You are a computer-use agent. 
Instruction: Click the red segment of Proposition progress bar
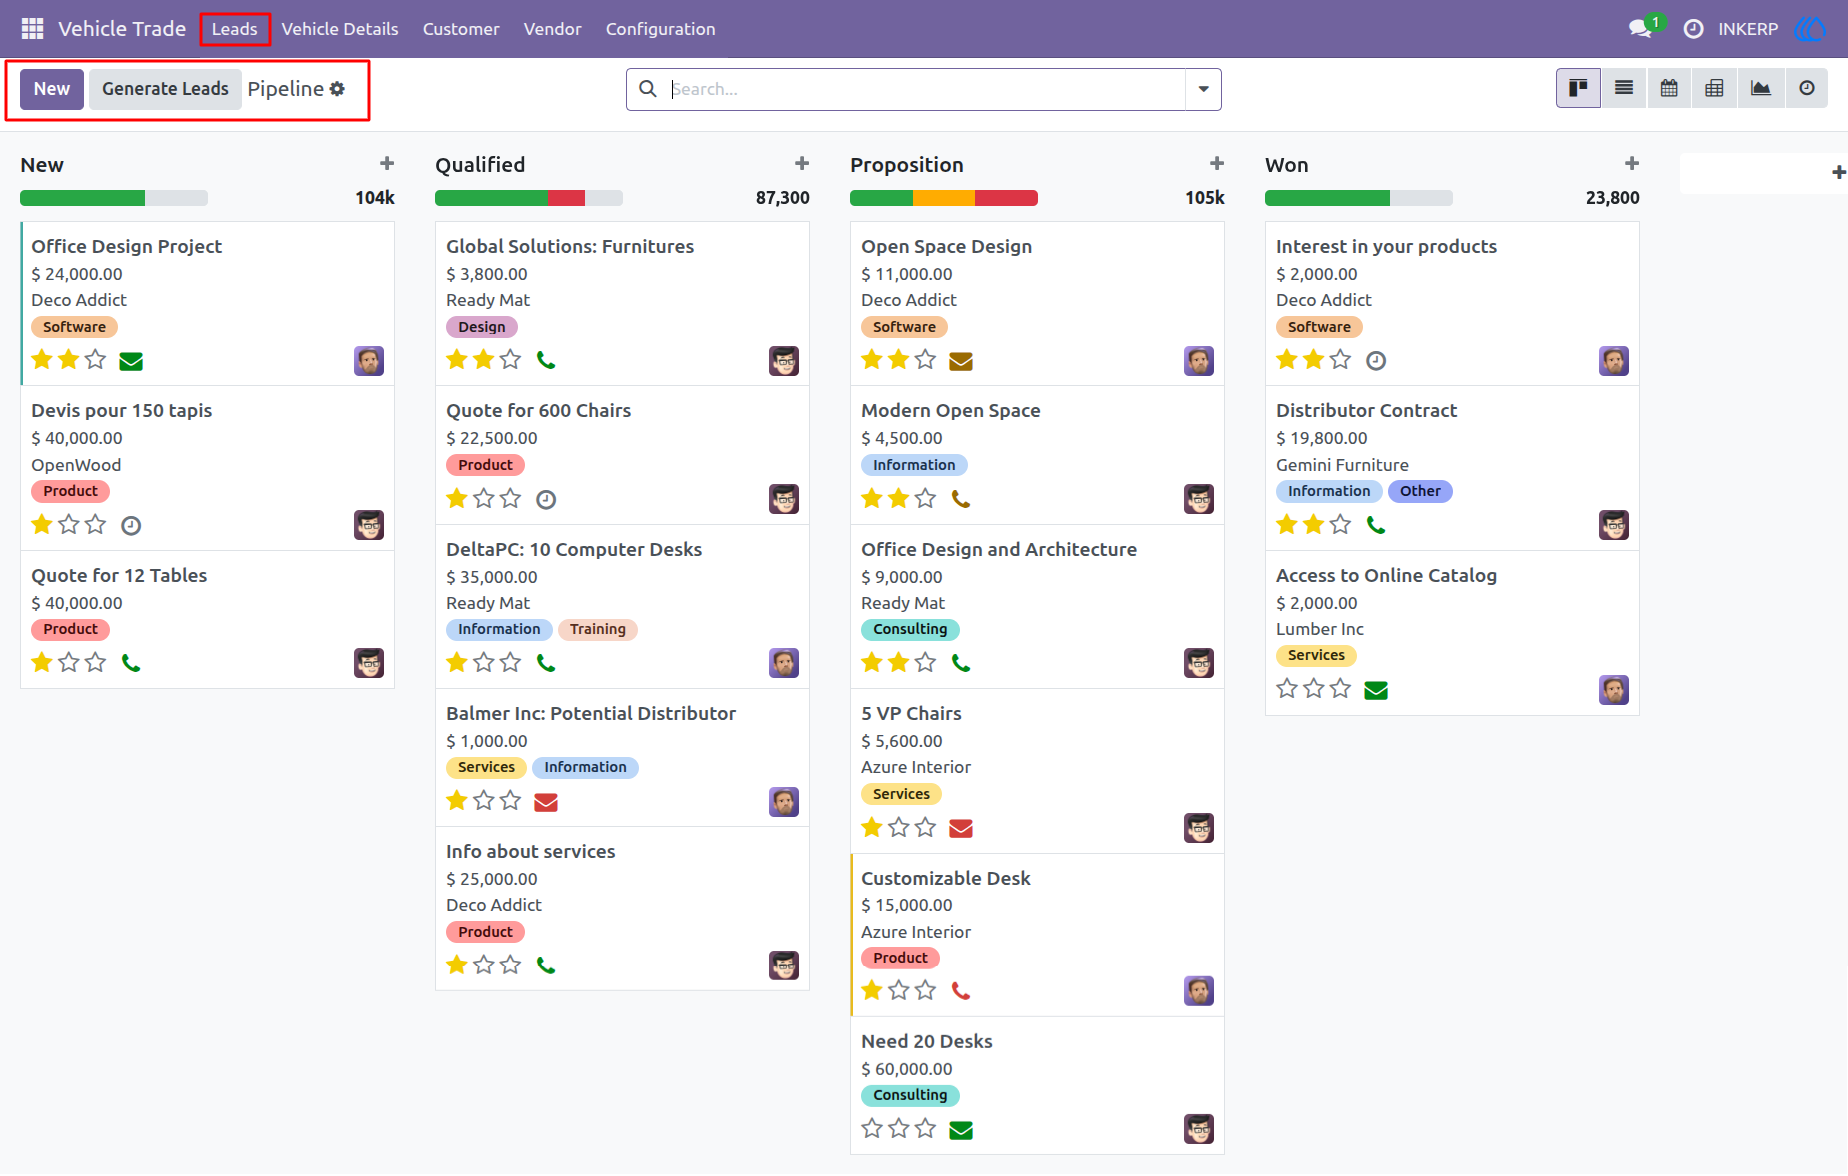coord(1006,198)
